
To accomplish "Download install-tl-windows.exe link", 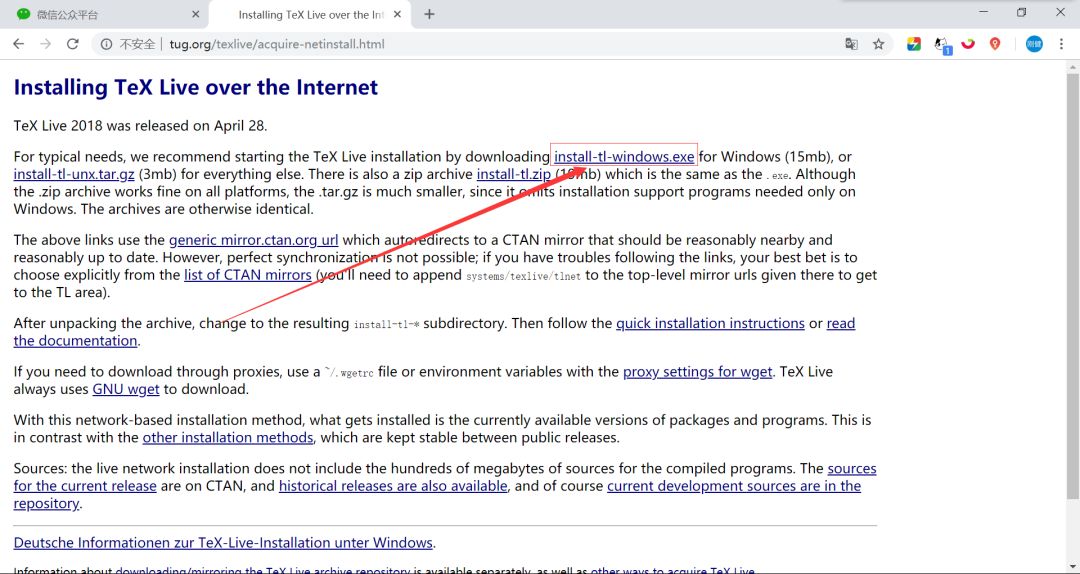I will pos(624,156).
